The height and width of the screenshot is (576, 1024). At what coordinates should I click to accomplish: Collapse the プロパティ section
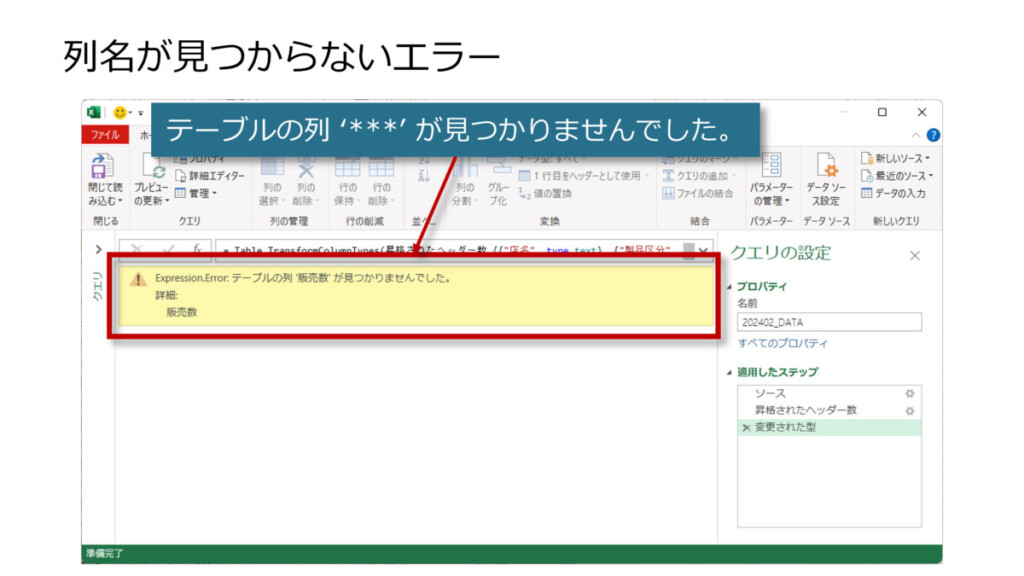point(729,286)
